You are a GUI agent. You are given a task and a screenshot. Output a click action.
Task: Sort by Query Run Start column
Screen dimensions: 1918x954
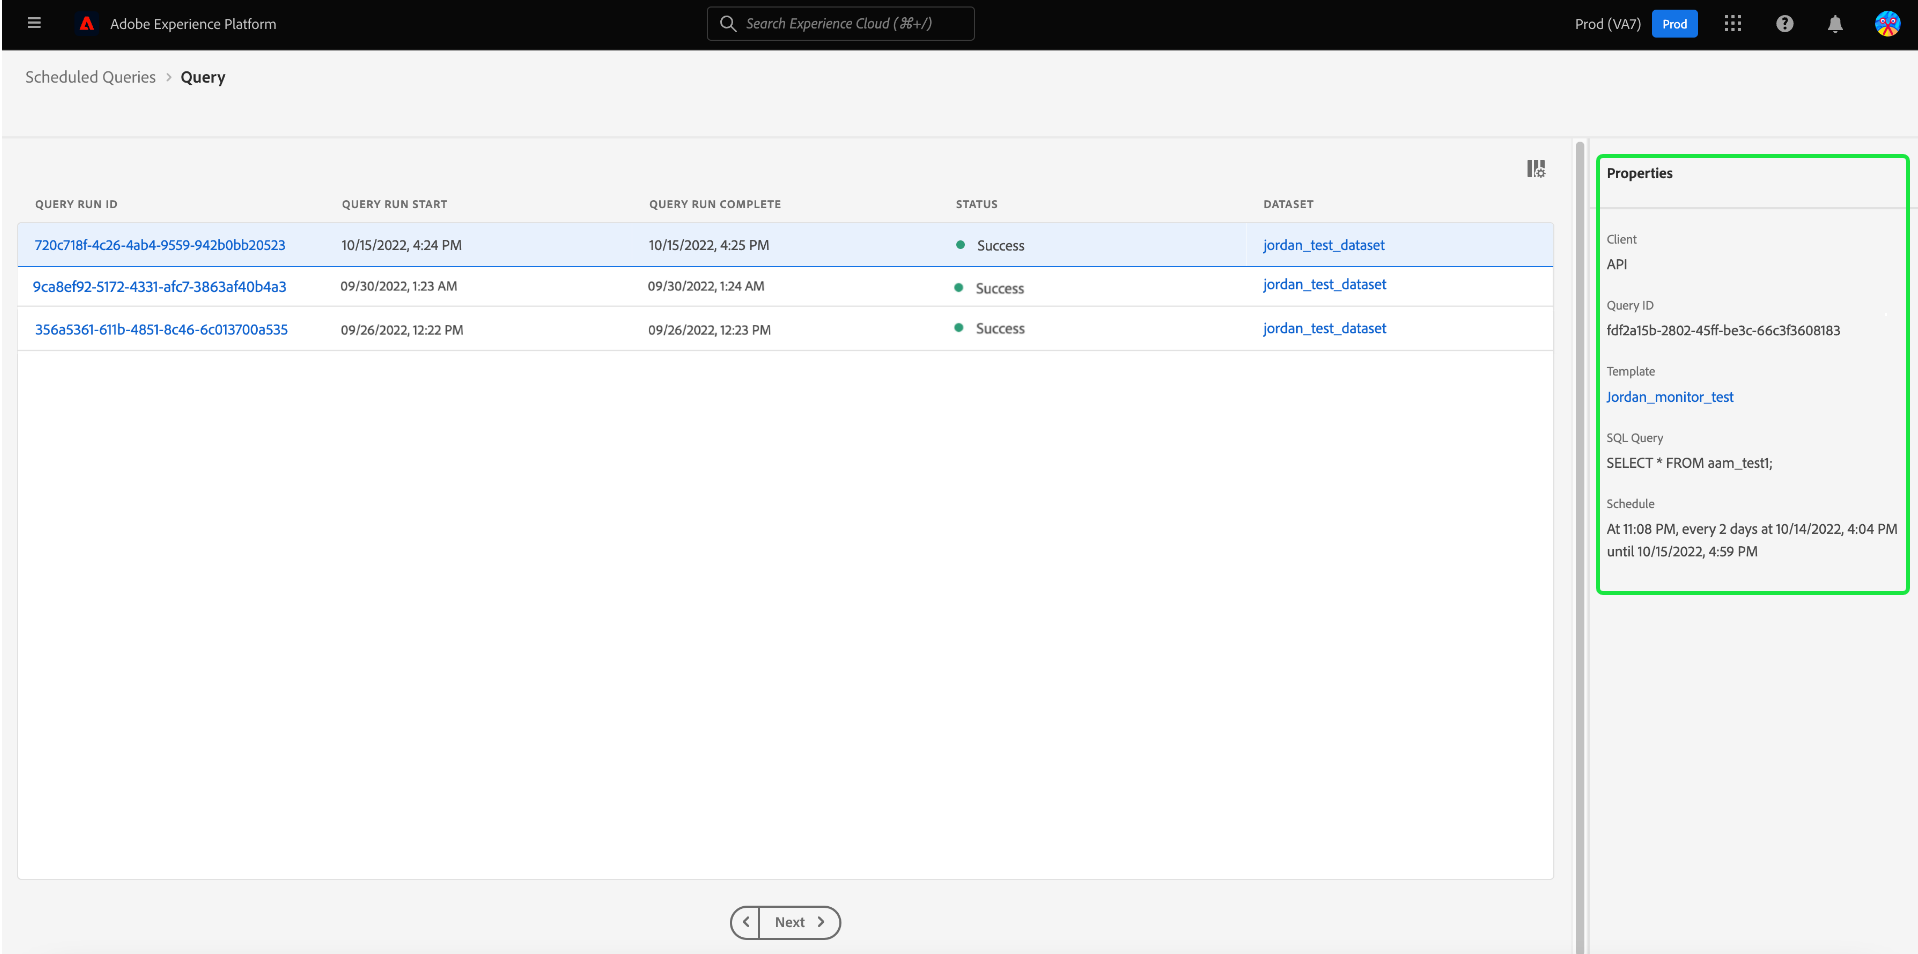point(394,204)
